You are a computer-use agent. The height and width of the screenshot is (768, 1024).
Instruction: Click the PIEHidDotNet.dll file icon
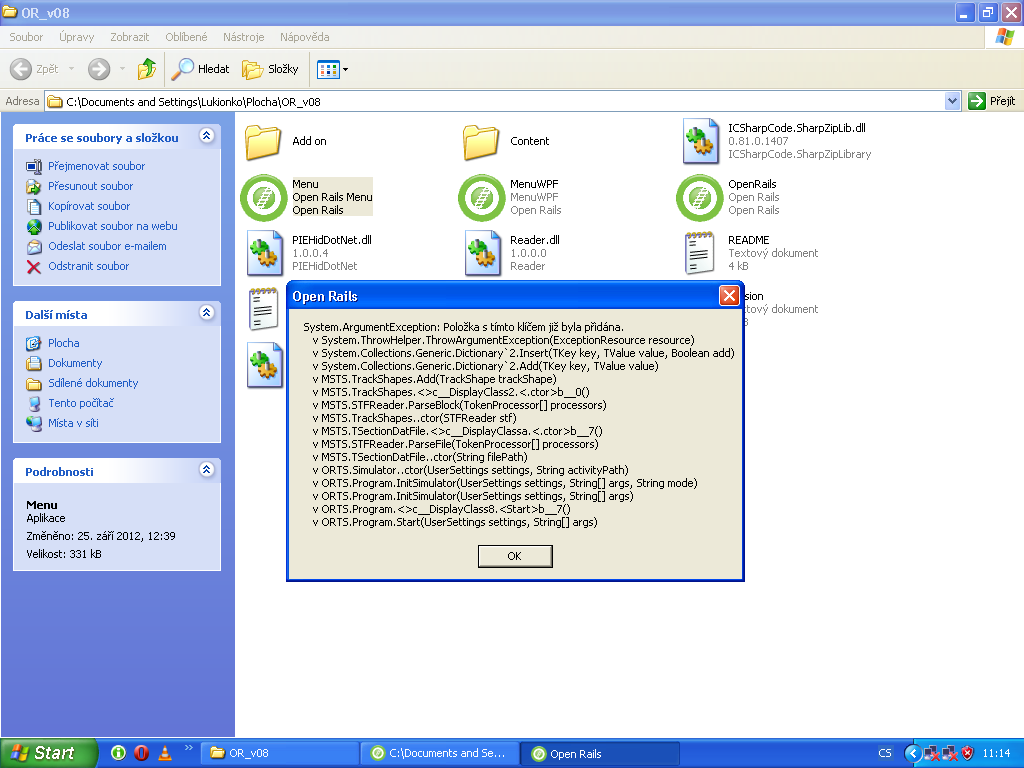(x=263, y=253)
